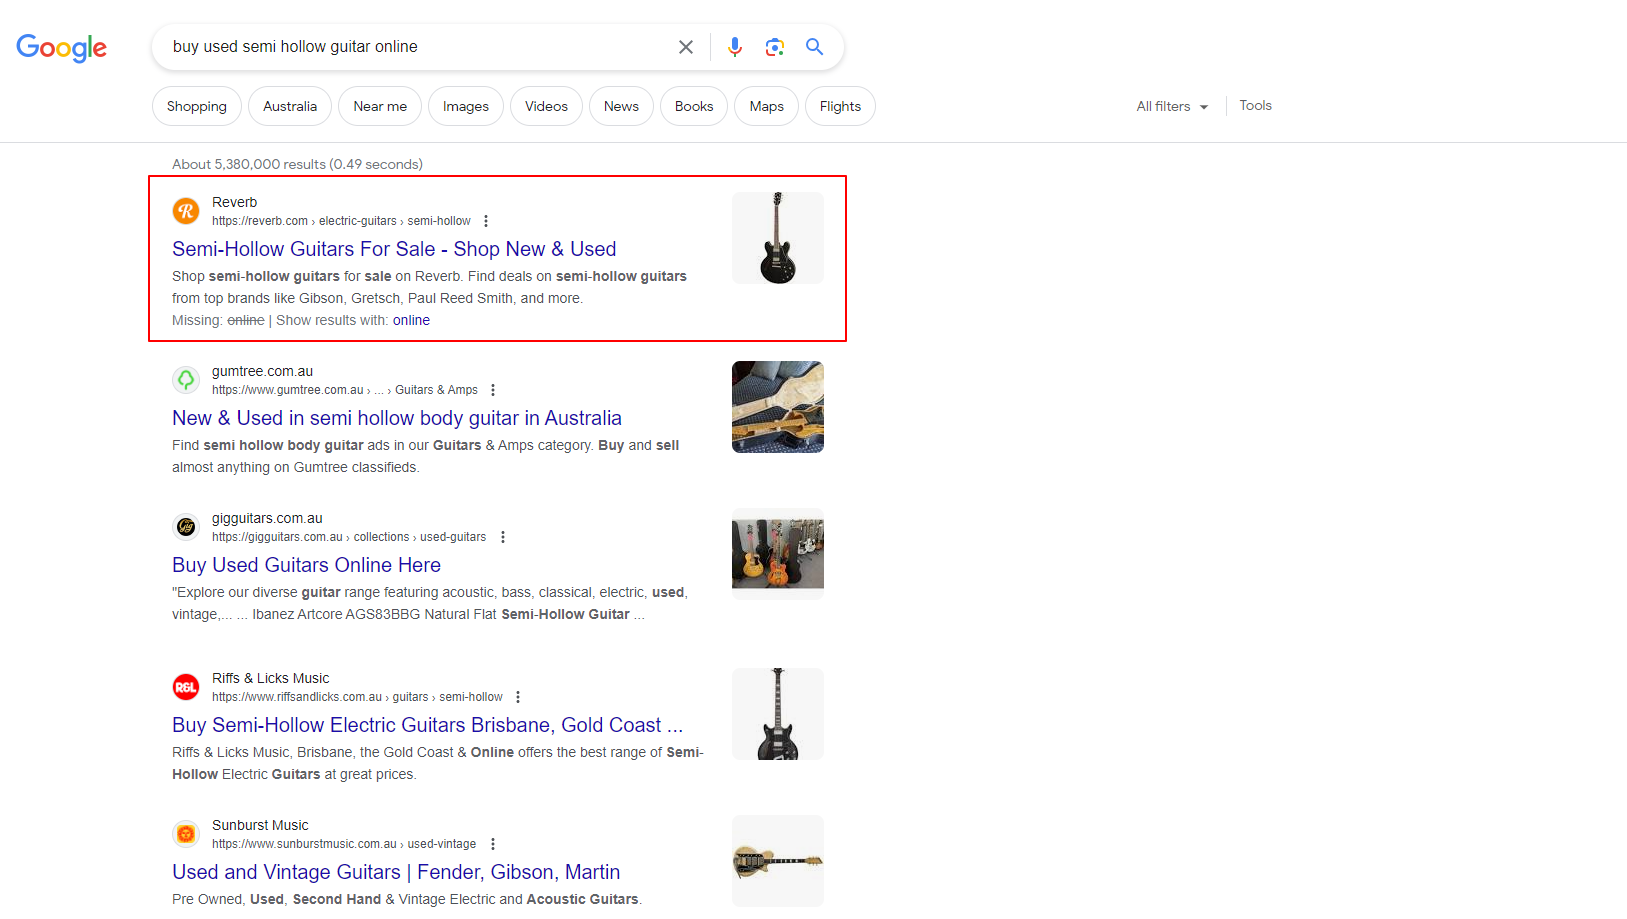The image size is (1627, 919).
Task: Open three-dot menu for Riffs & Licks result
Action: [x=518, y=697]
